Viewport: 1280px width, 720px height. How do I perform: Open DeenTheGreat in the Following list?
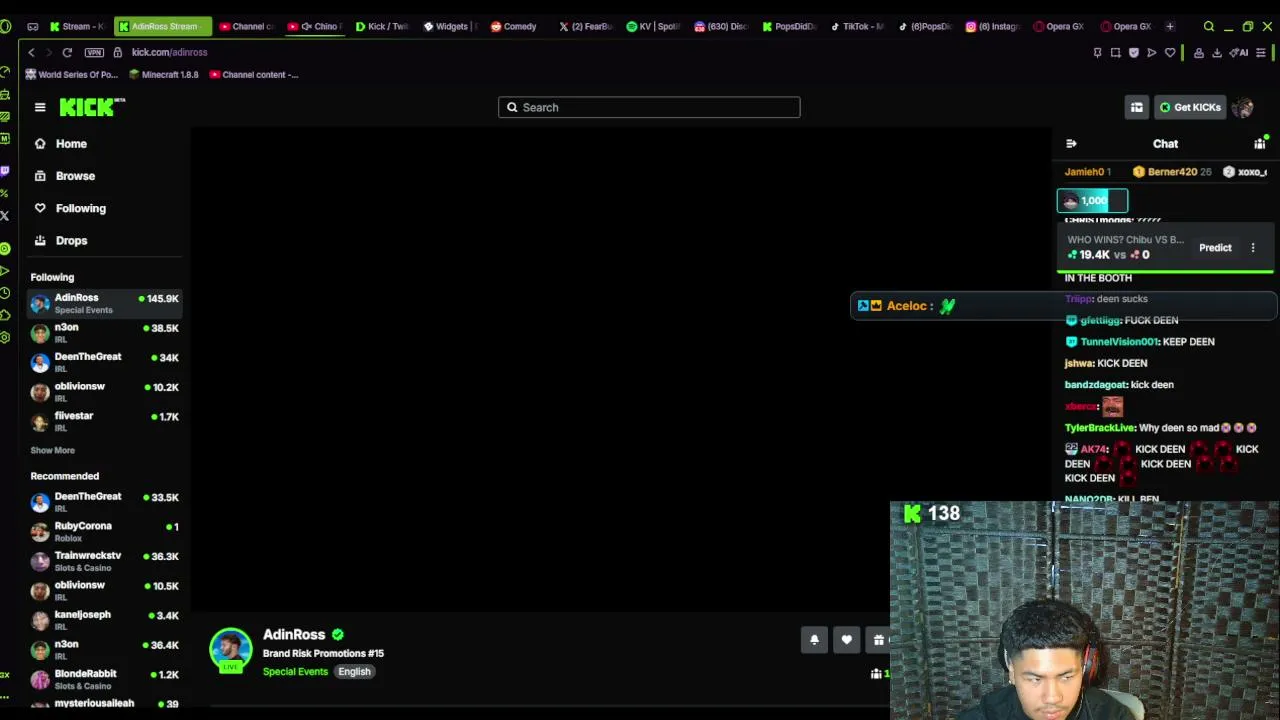105,362
